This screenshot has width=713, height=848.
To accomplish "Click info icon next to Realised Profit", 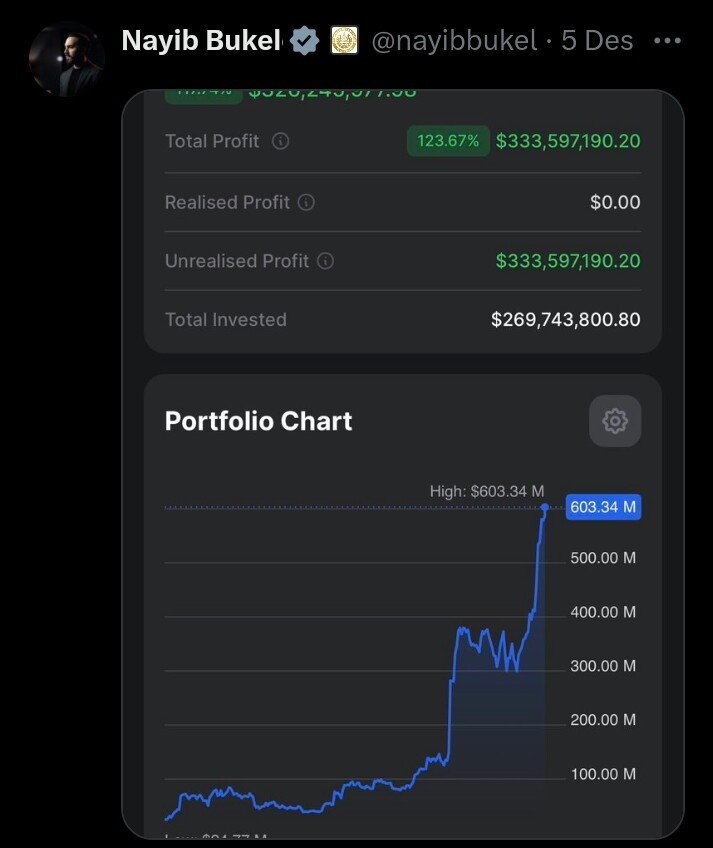I will (x=306, y=202).
